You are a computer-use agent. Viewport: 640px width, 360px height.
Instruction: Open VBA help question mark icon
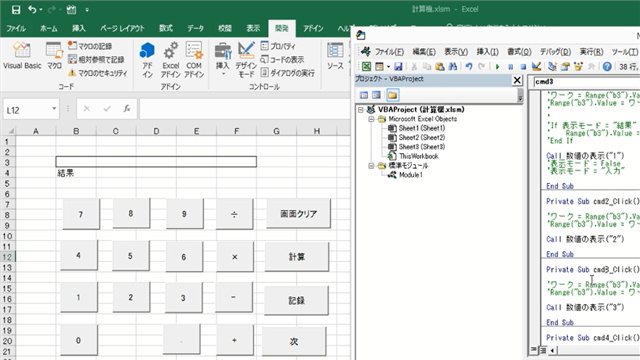[607, 66]
